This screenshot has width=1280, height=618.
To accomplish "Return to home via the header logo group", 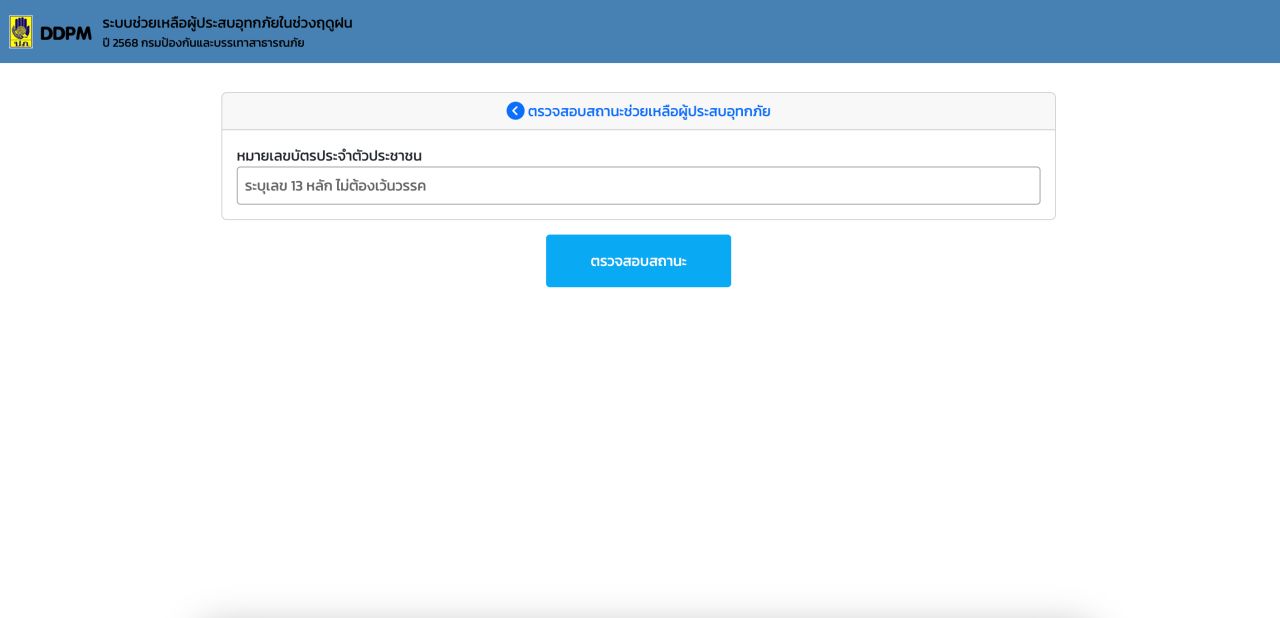I will point(50,32).
